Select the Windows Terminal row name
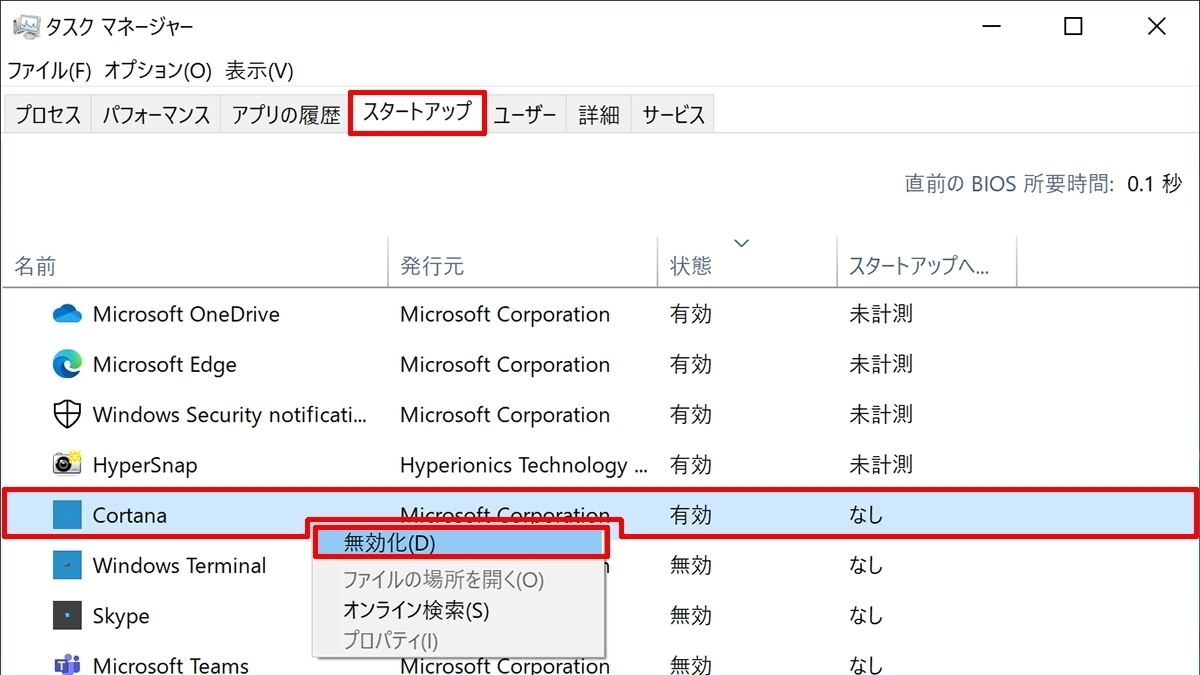 pyautogui.click(x=180, y=565)
